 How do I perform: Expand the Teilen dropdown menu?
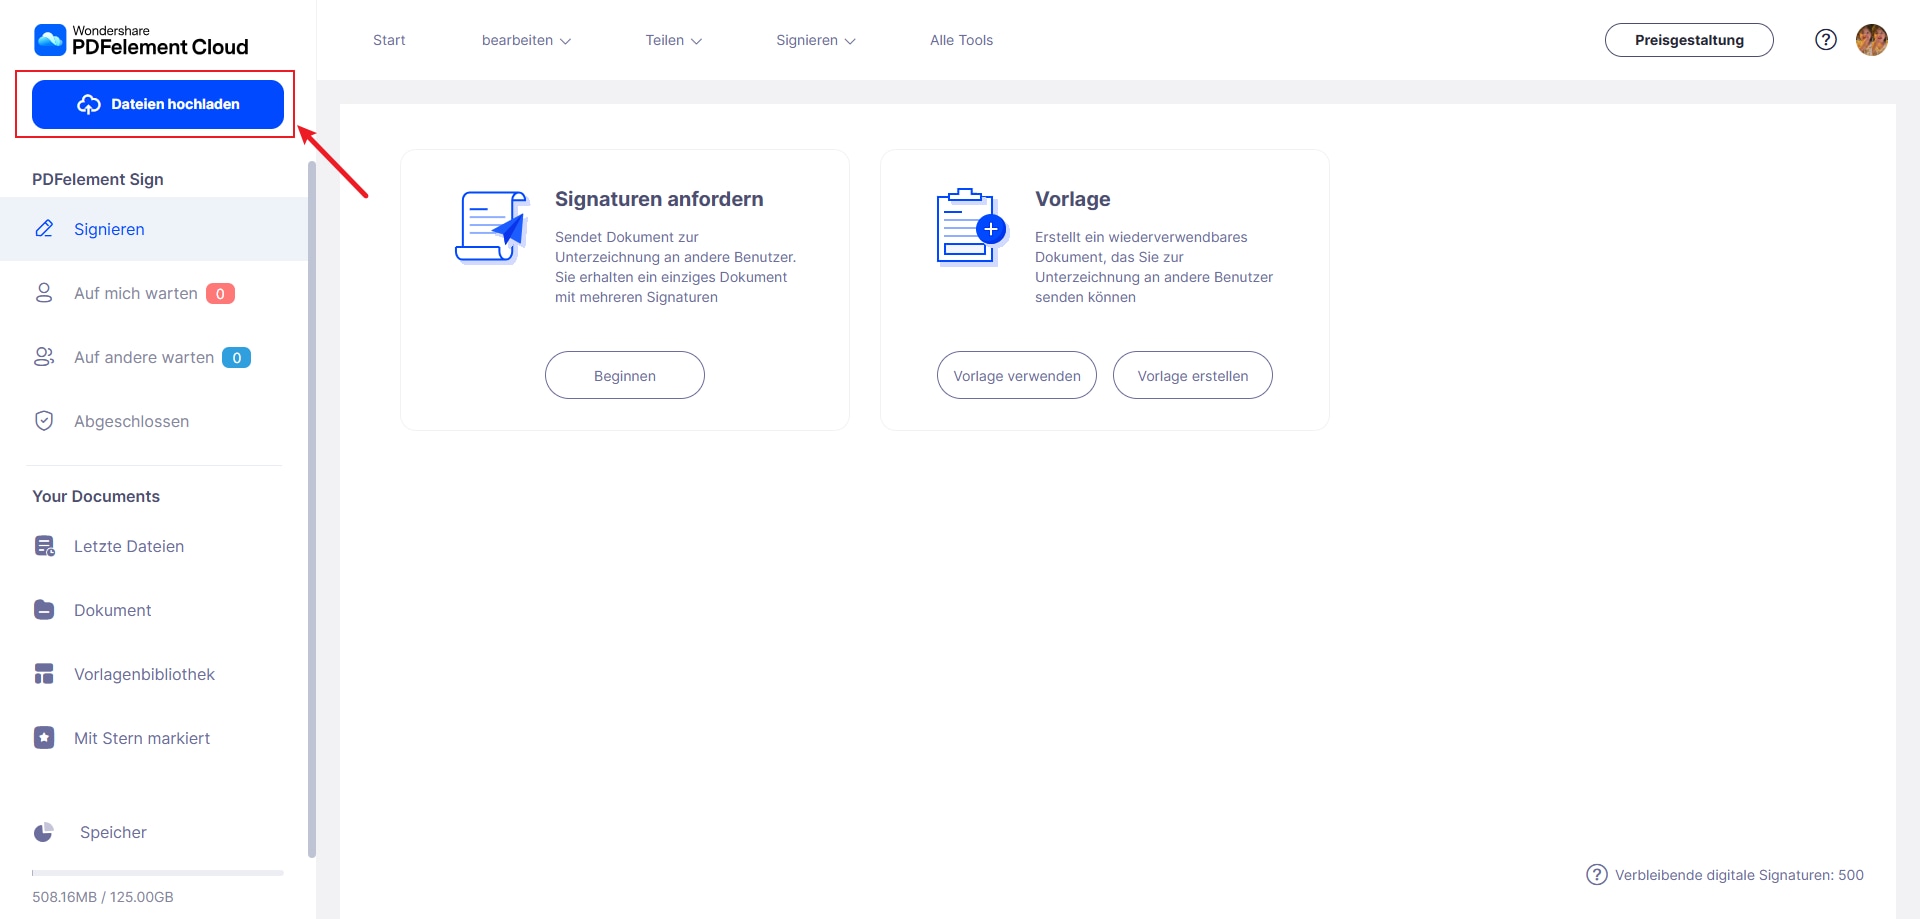pos(674,40)
